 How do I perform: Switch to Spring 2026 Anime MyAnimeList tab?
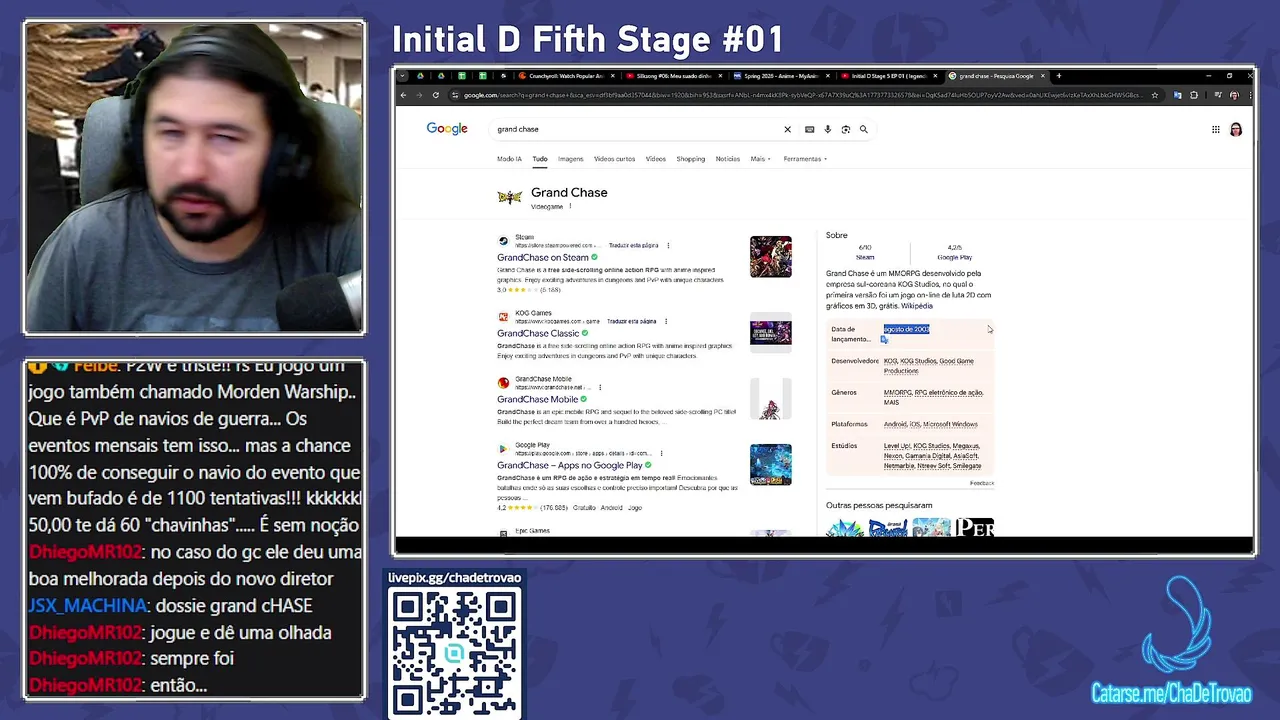click(x=780, y=76)
